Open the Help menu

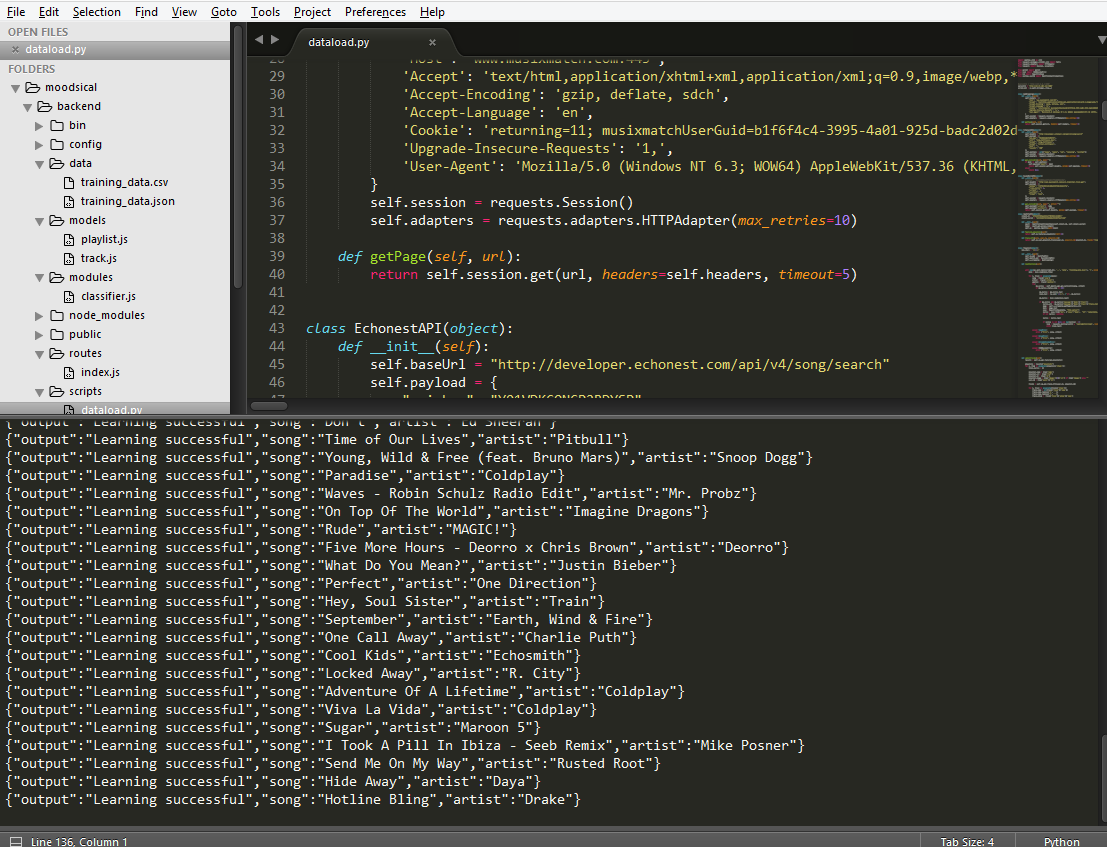432,12
